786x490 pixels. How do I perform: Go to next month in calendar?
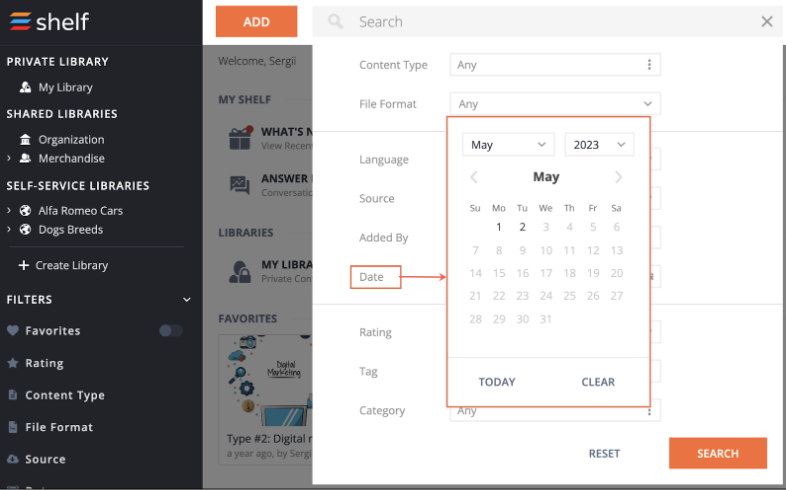618,177
